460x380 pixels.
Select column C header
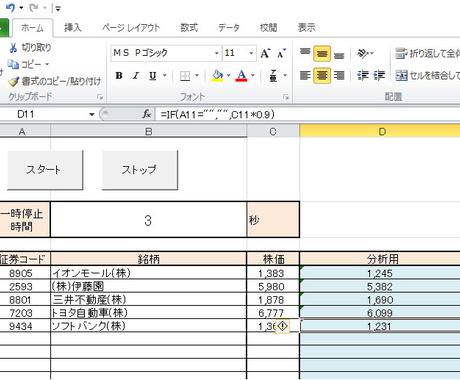pyautogui.click(x=273, y=132)
